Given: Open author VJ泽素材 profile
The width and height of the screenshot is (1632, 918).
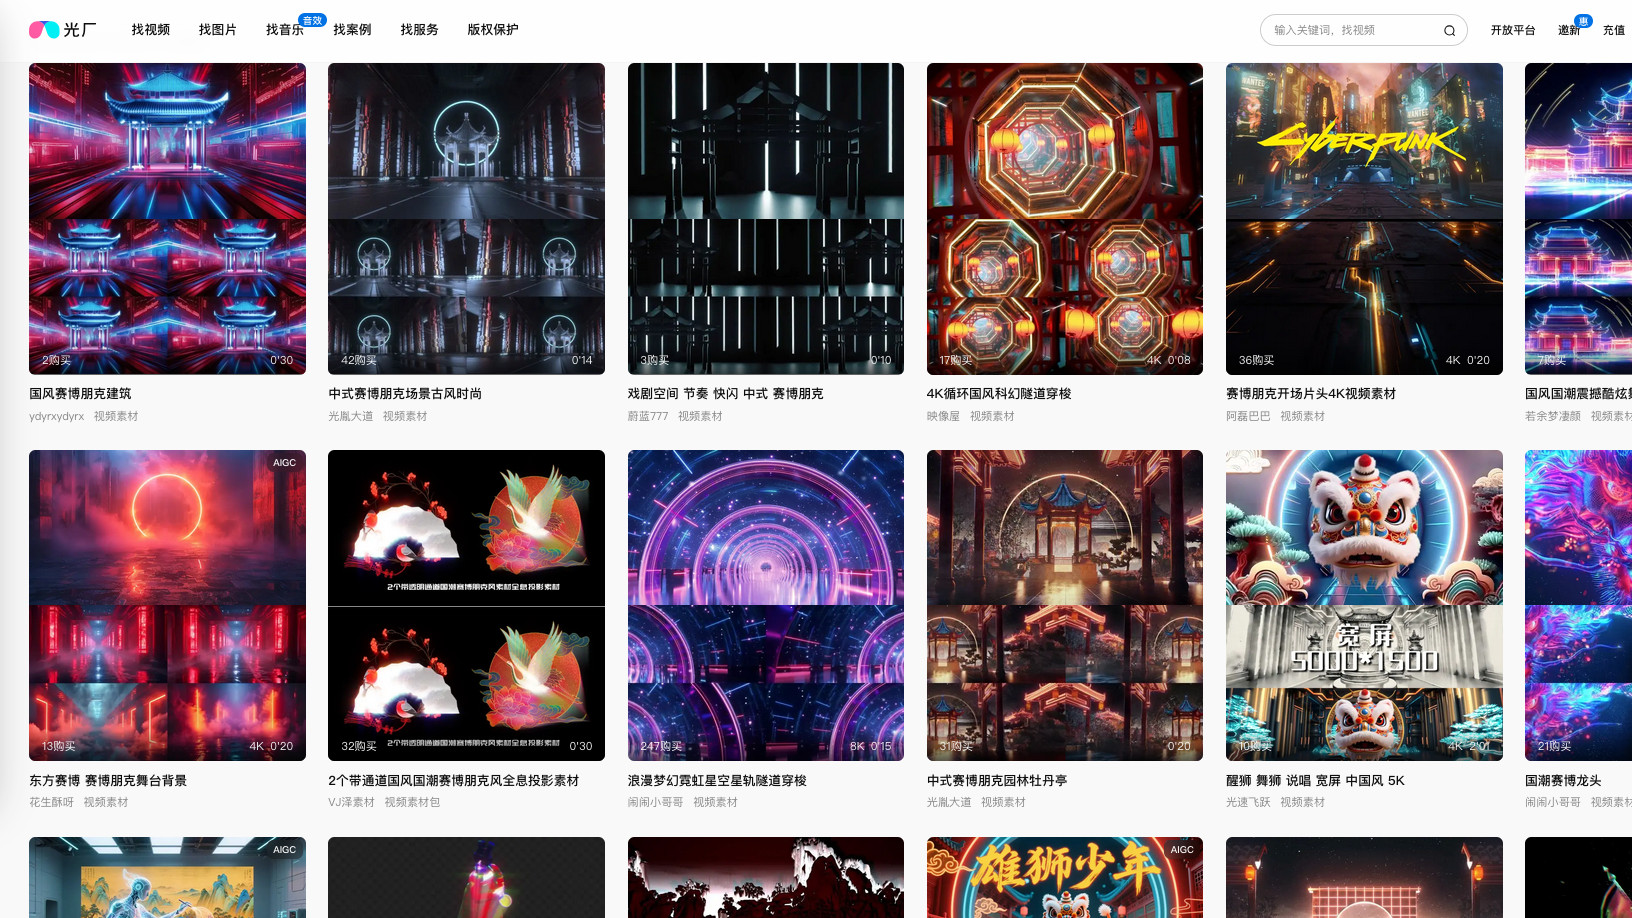Looking at the screenshot, I should coord(351,802).
